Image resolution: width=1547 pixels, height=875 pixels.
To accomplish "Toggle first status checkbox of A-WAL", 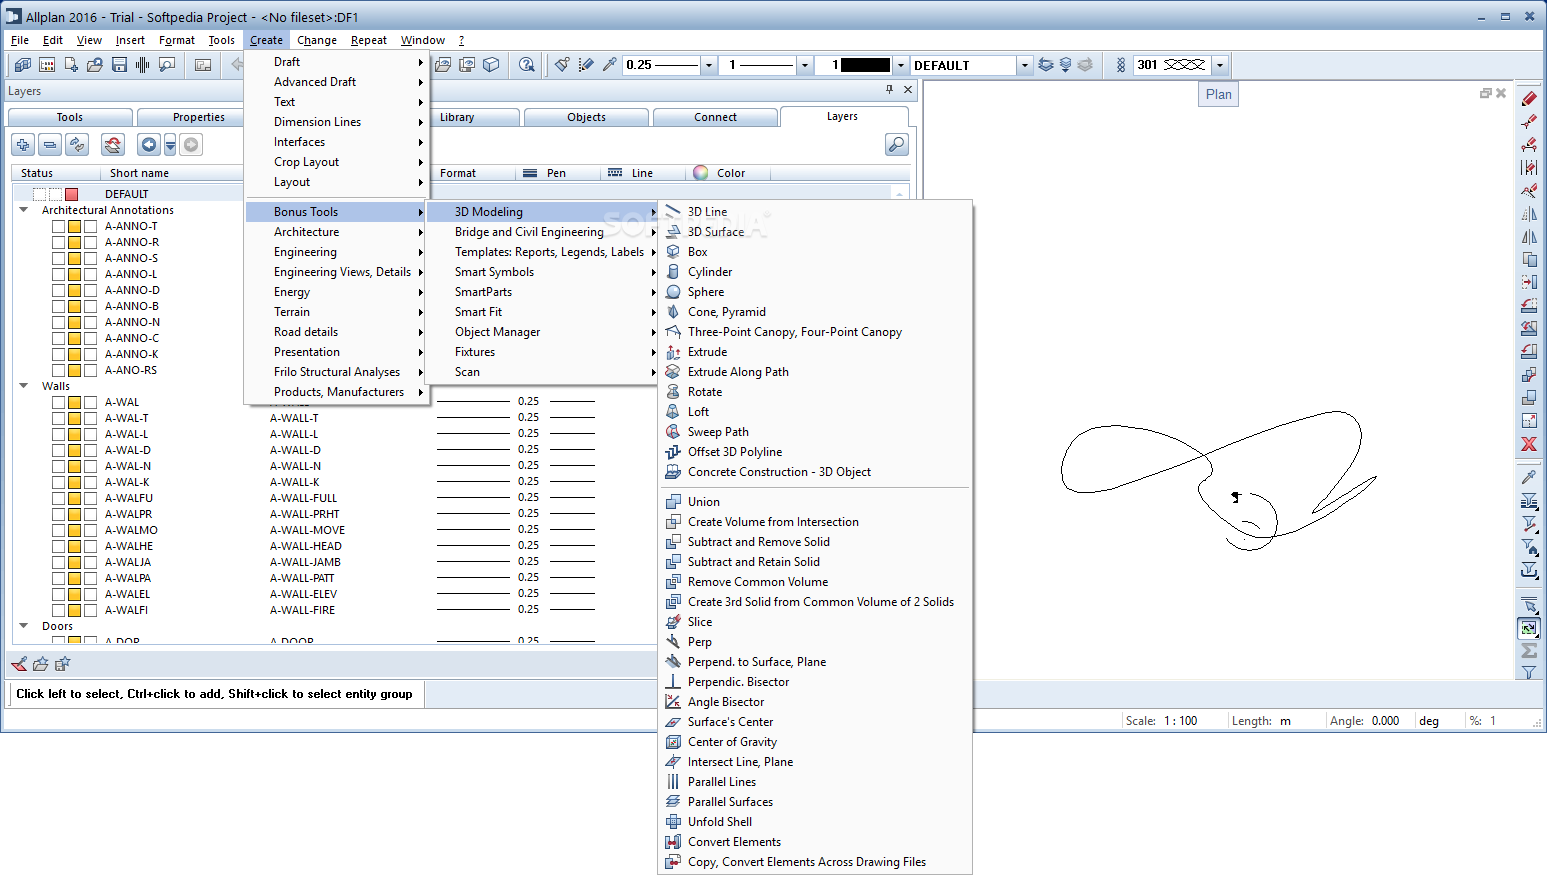I will [58, 402].
